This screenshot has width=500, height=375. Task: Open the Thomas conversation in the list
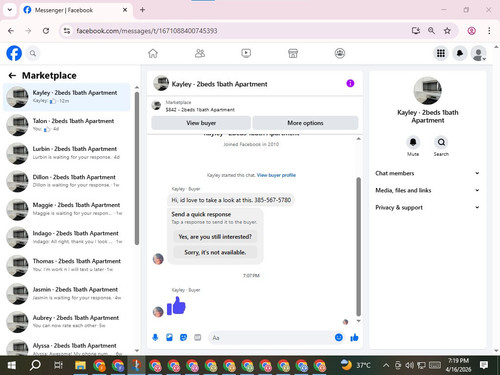tap(67, 266)
